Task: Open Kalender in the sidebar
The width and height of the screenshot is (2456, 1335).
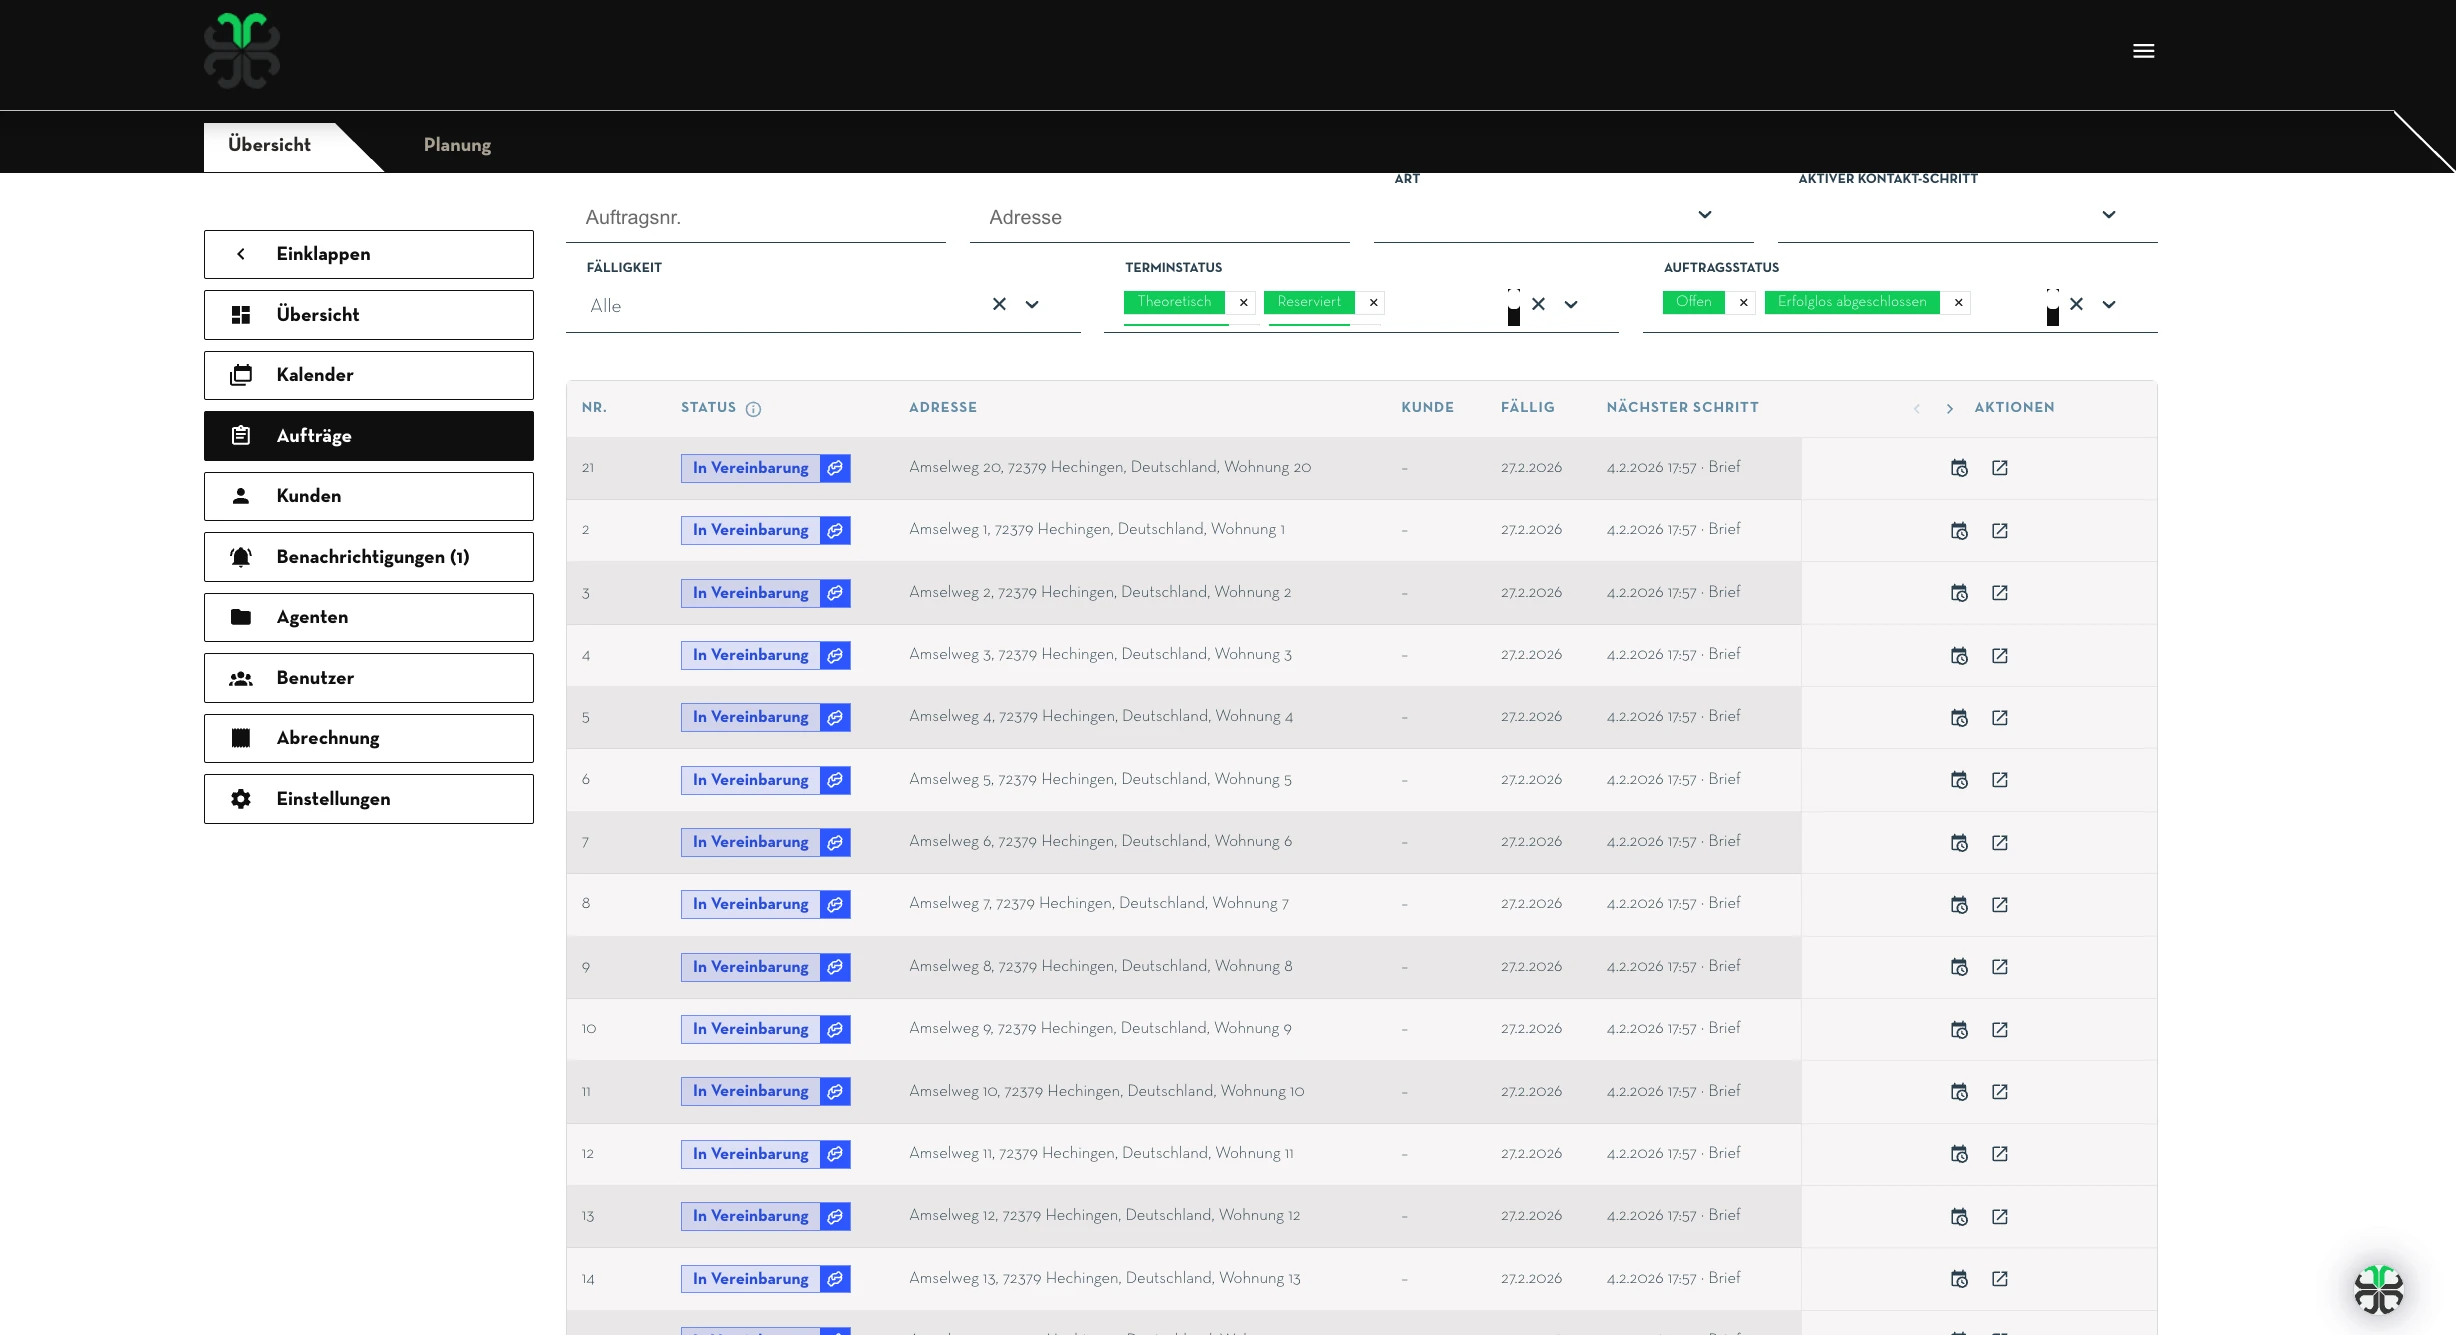Action: point(368,375)
